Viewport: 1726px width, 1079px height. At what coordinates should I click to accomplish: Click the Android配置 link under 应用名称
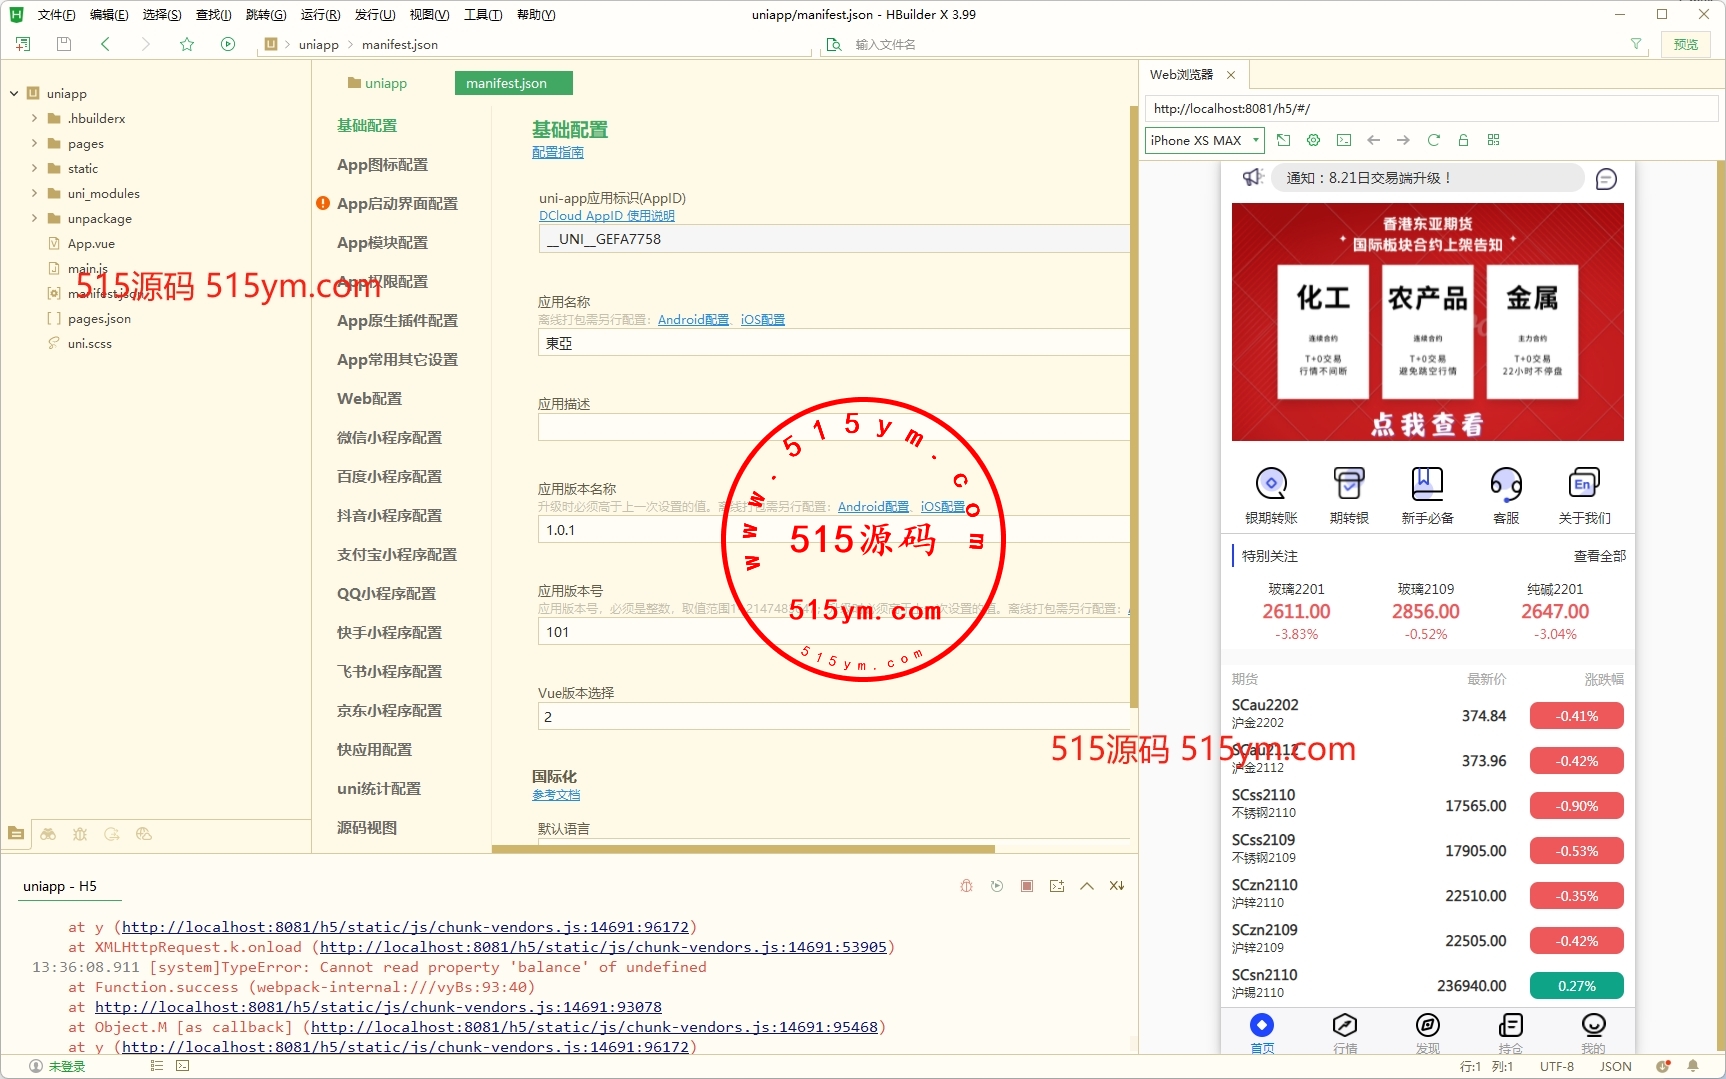[x=693, y=320]
